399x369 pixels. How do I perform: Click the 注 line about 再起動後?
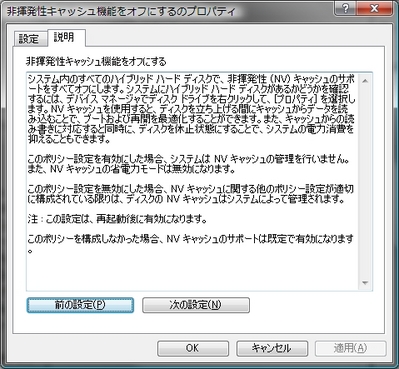117,219
